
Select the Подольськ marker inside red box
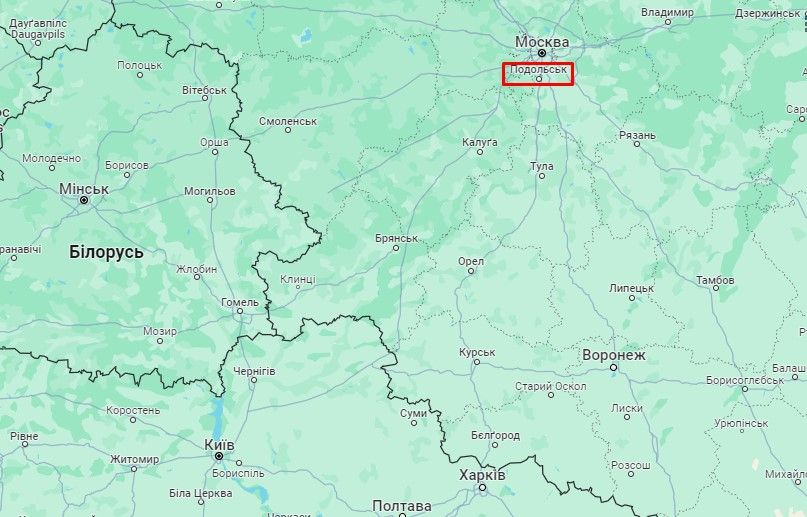pos(539,79)
